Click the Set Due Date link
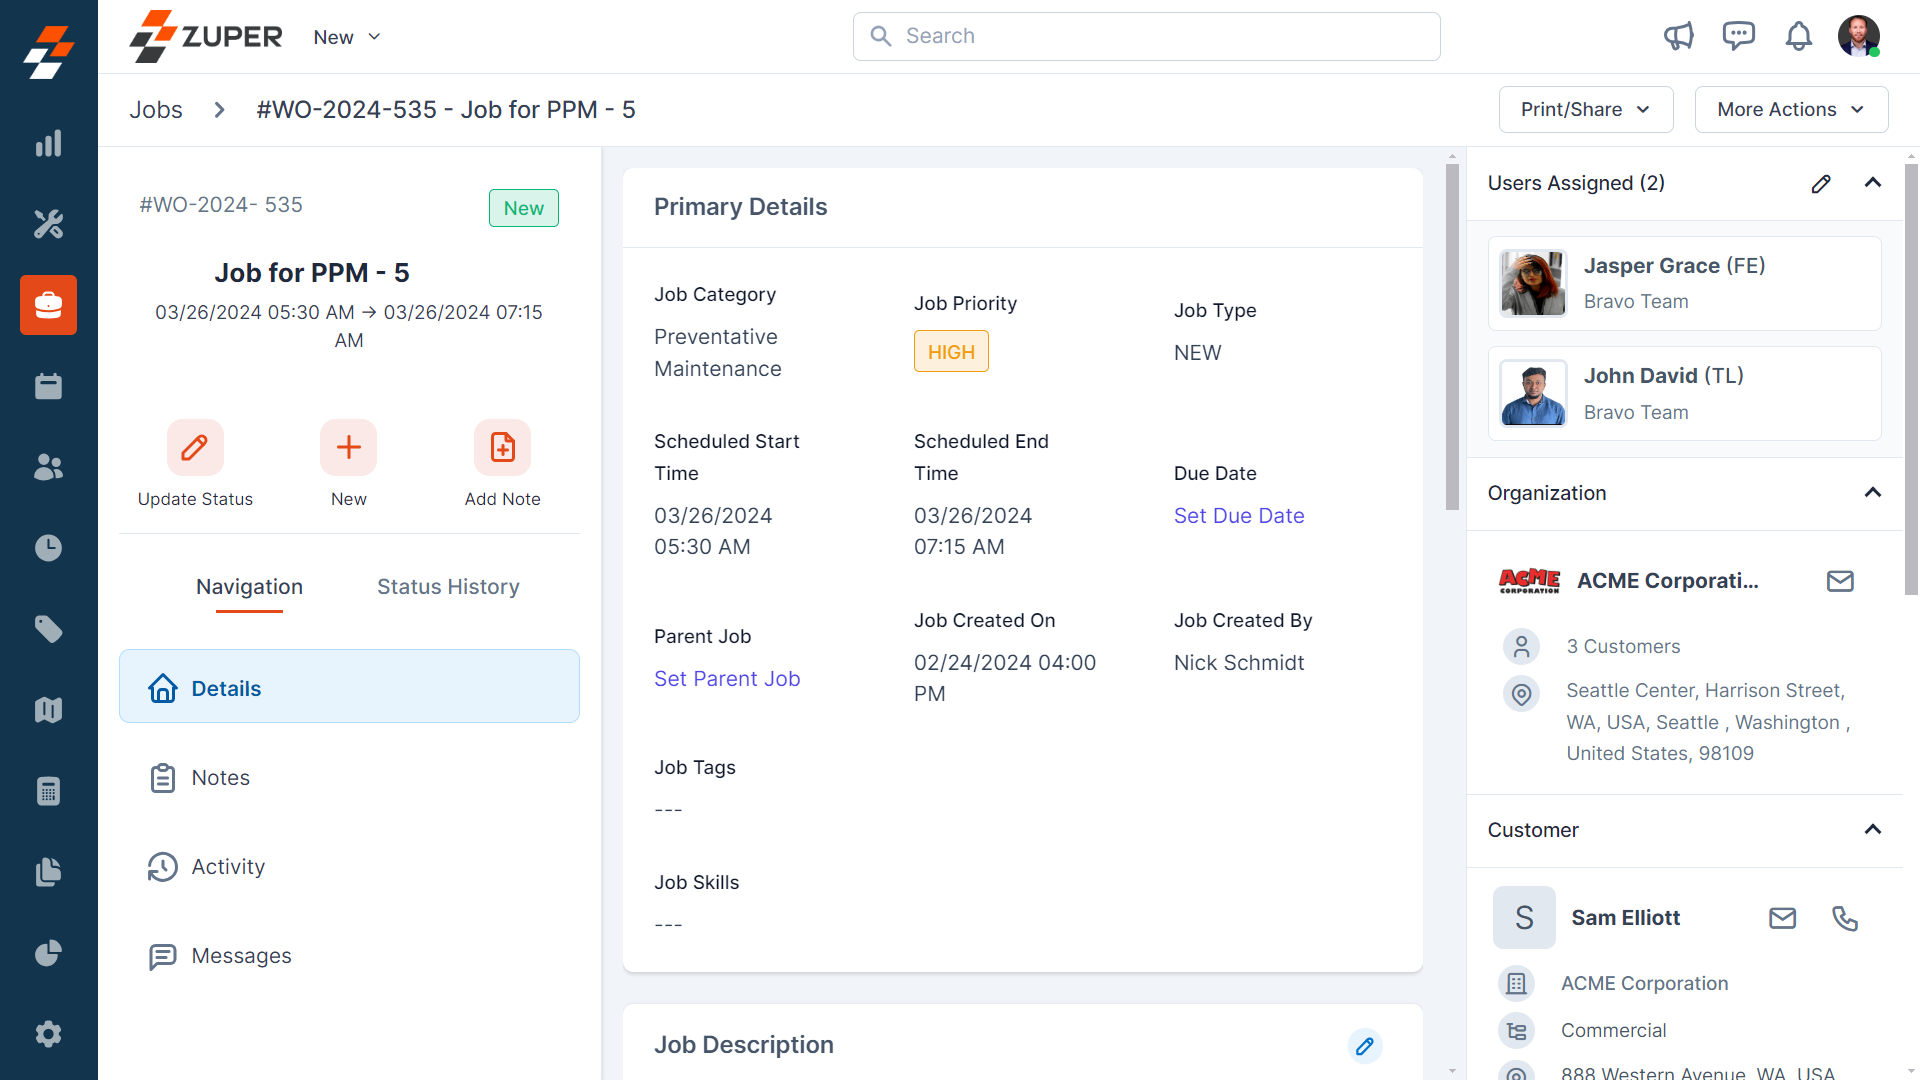 [x=1238, y=516]
